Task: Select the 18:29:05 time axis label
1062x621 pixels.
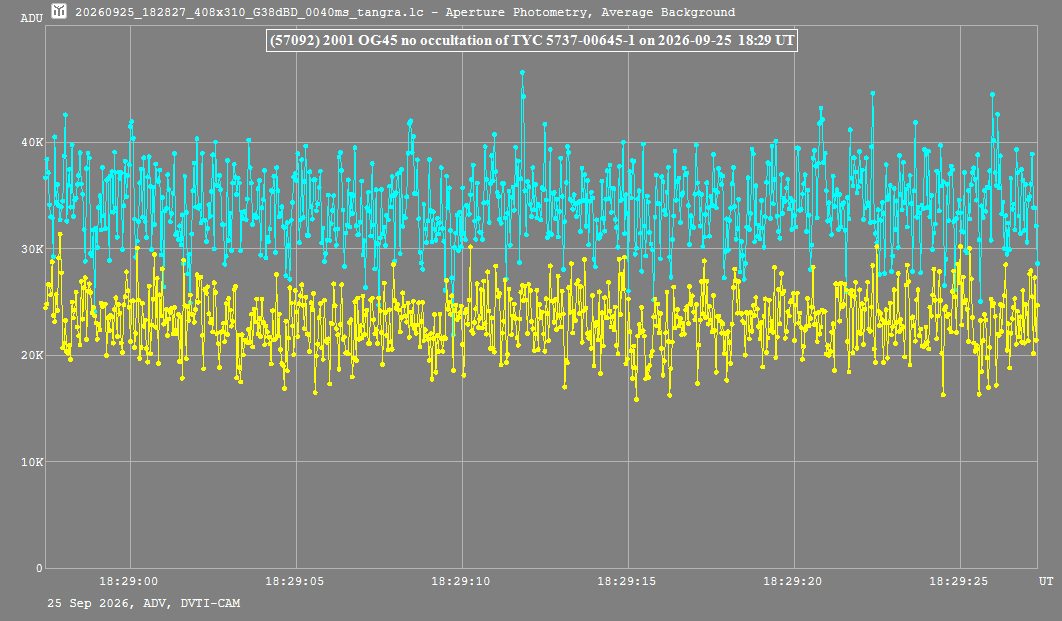Action: [295, 581]
